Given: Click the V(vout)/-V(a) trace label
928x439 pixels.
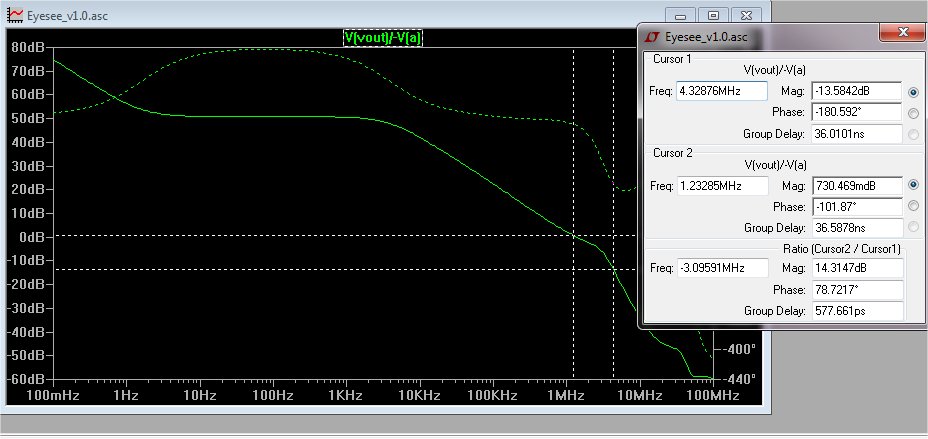Looking at the screenshot, I should (383, 38).
